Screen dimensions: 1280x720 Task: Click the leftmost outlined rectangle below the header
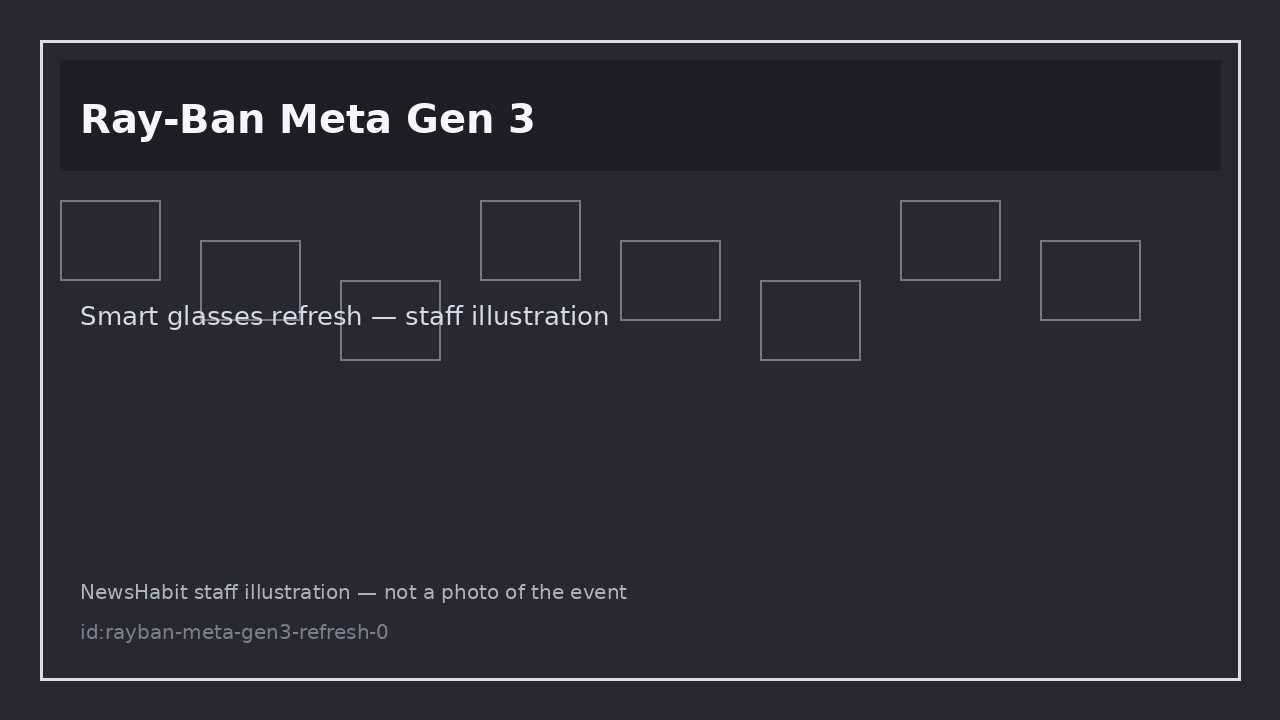pyautogui.click(x=110, y=240)
